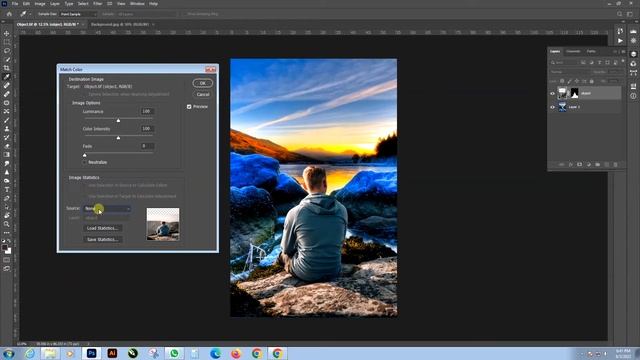The image size is (640, 360).
Task: Click the object layer mask thumbnail
Action: tap(574, 93)
